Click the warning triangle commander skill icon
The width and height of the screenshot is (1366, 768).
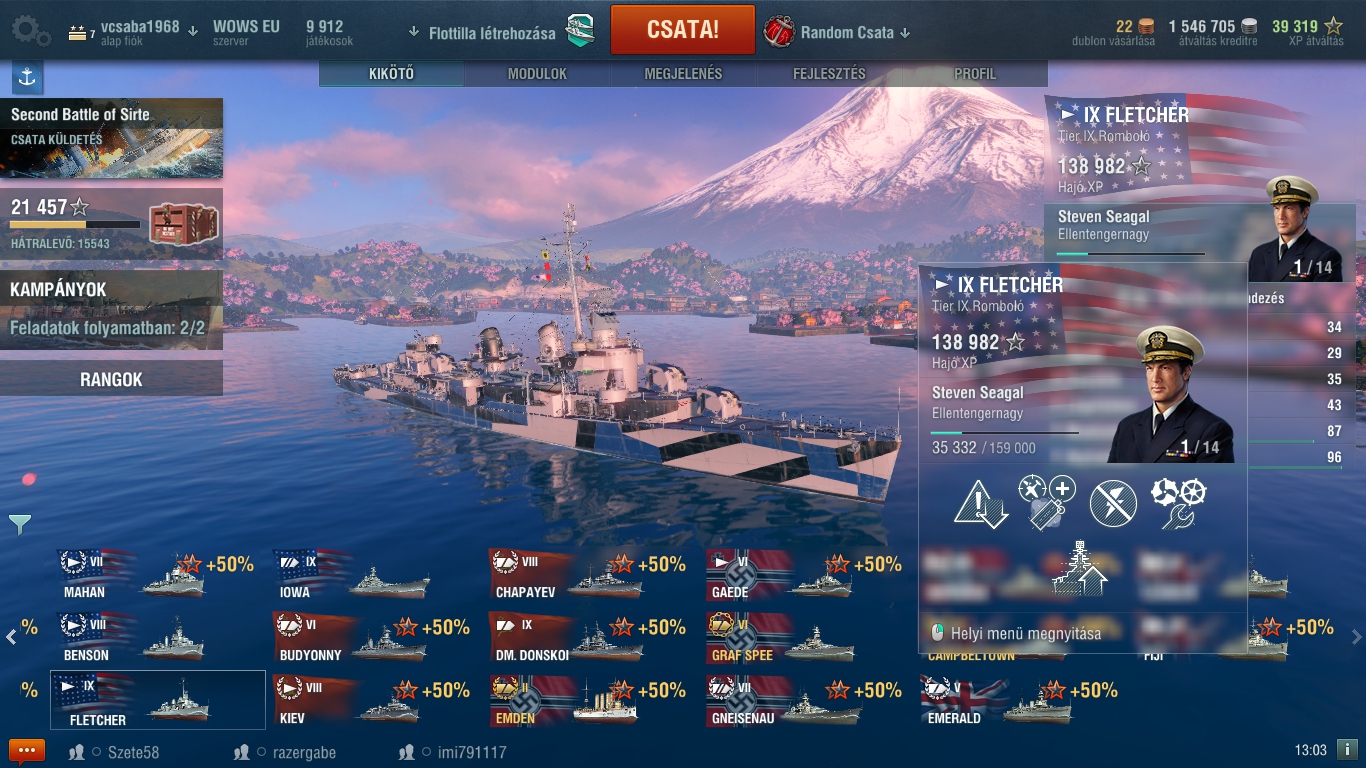[x=981, y=503]
